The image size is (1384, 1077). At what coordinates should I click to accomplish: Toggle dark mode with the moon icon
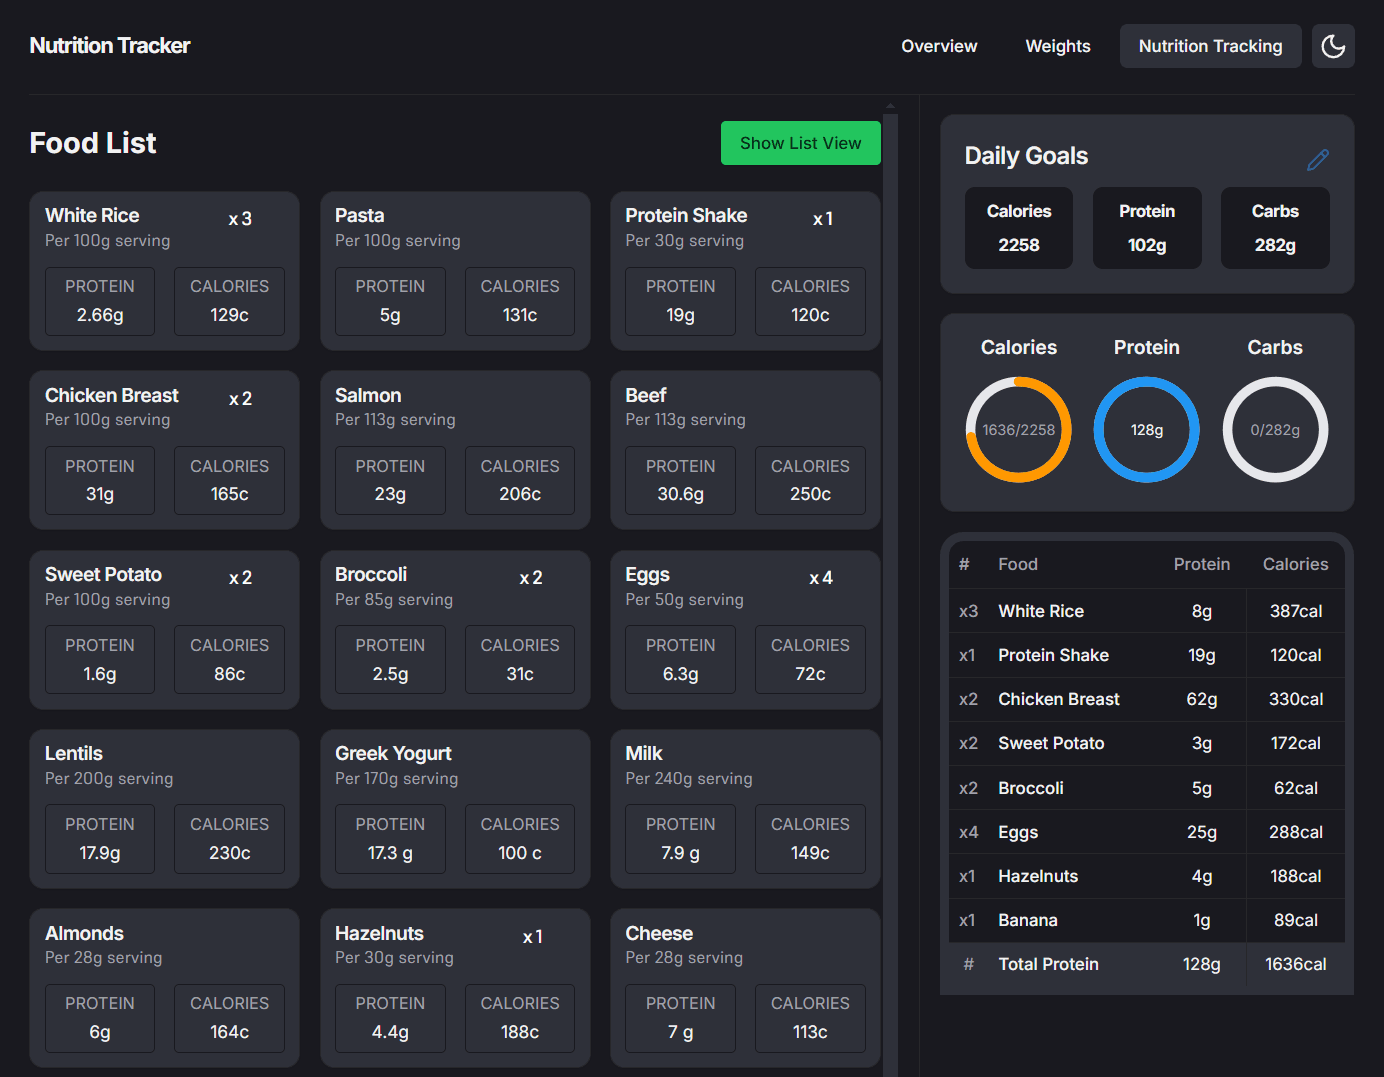pos(1333,46)
